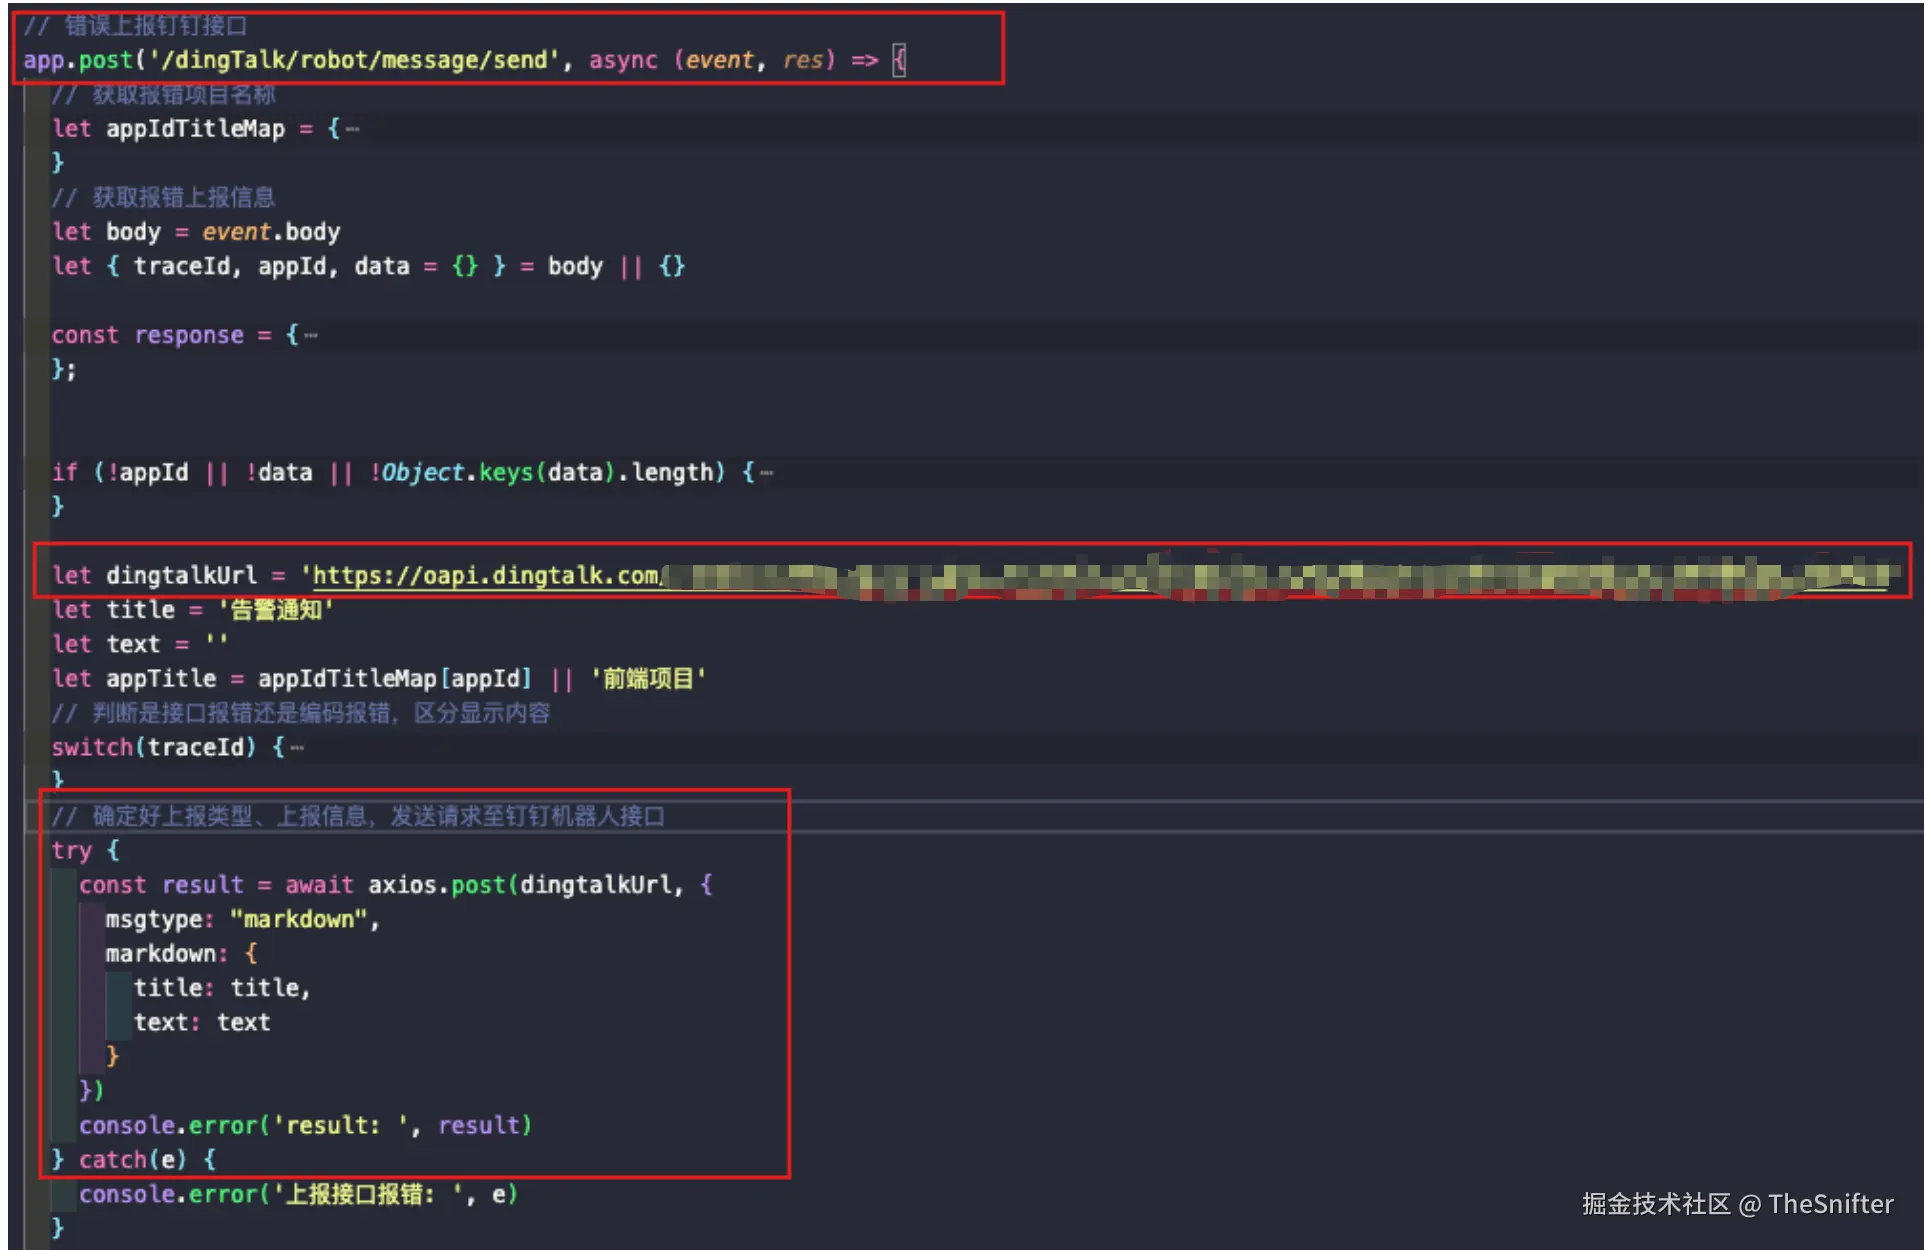Place cursor on the '告警通知' title string

276,610
